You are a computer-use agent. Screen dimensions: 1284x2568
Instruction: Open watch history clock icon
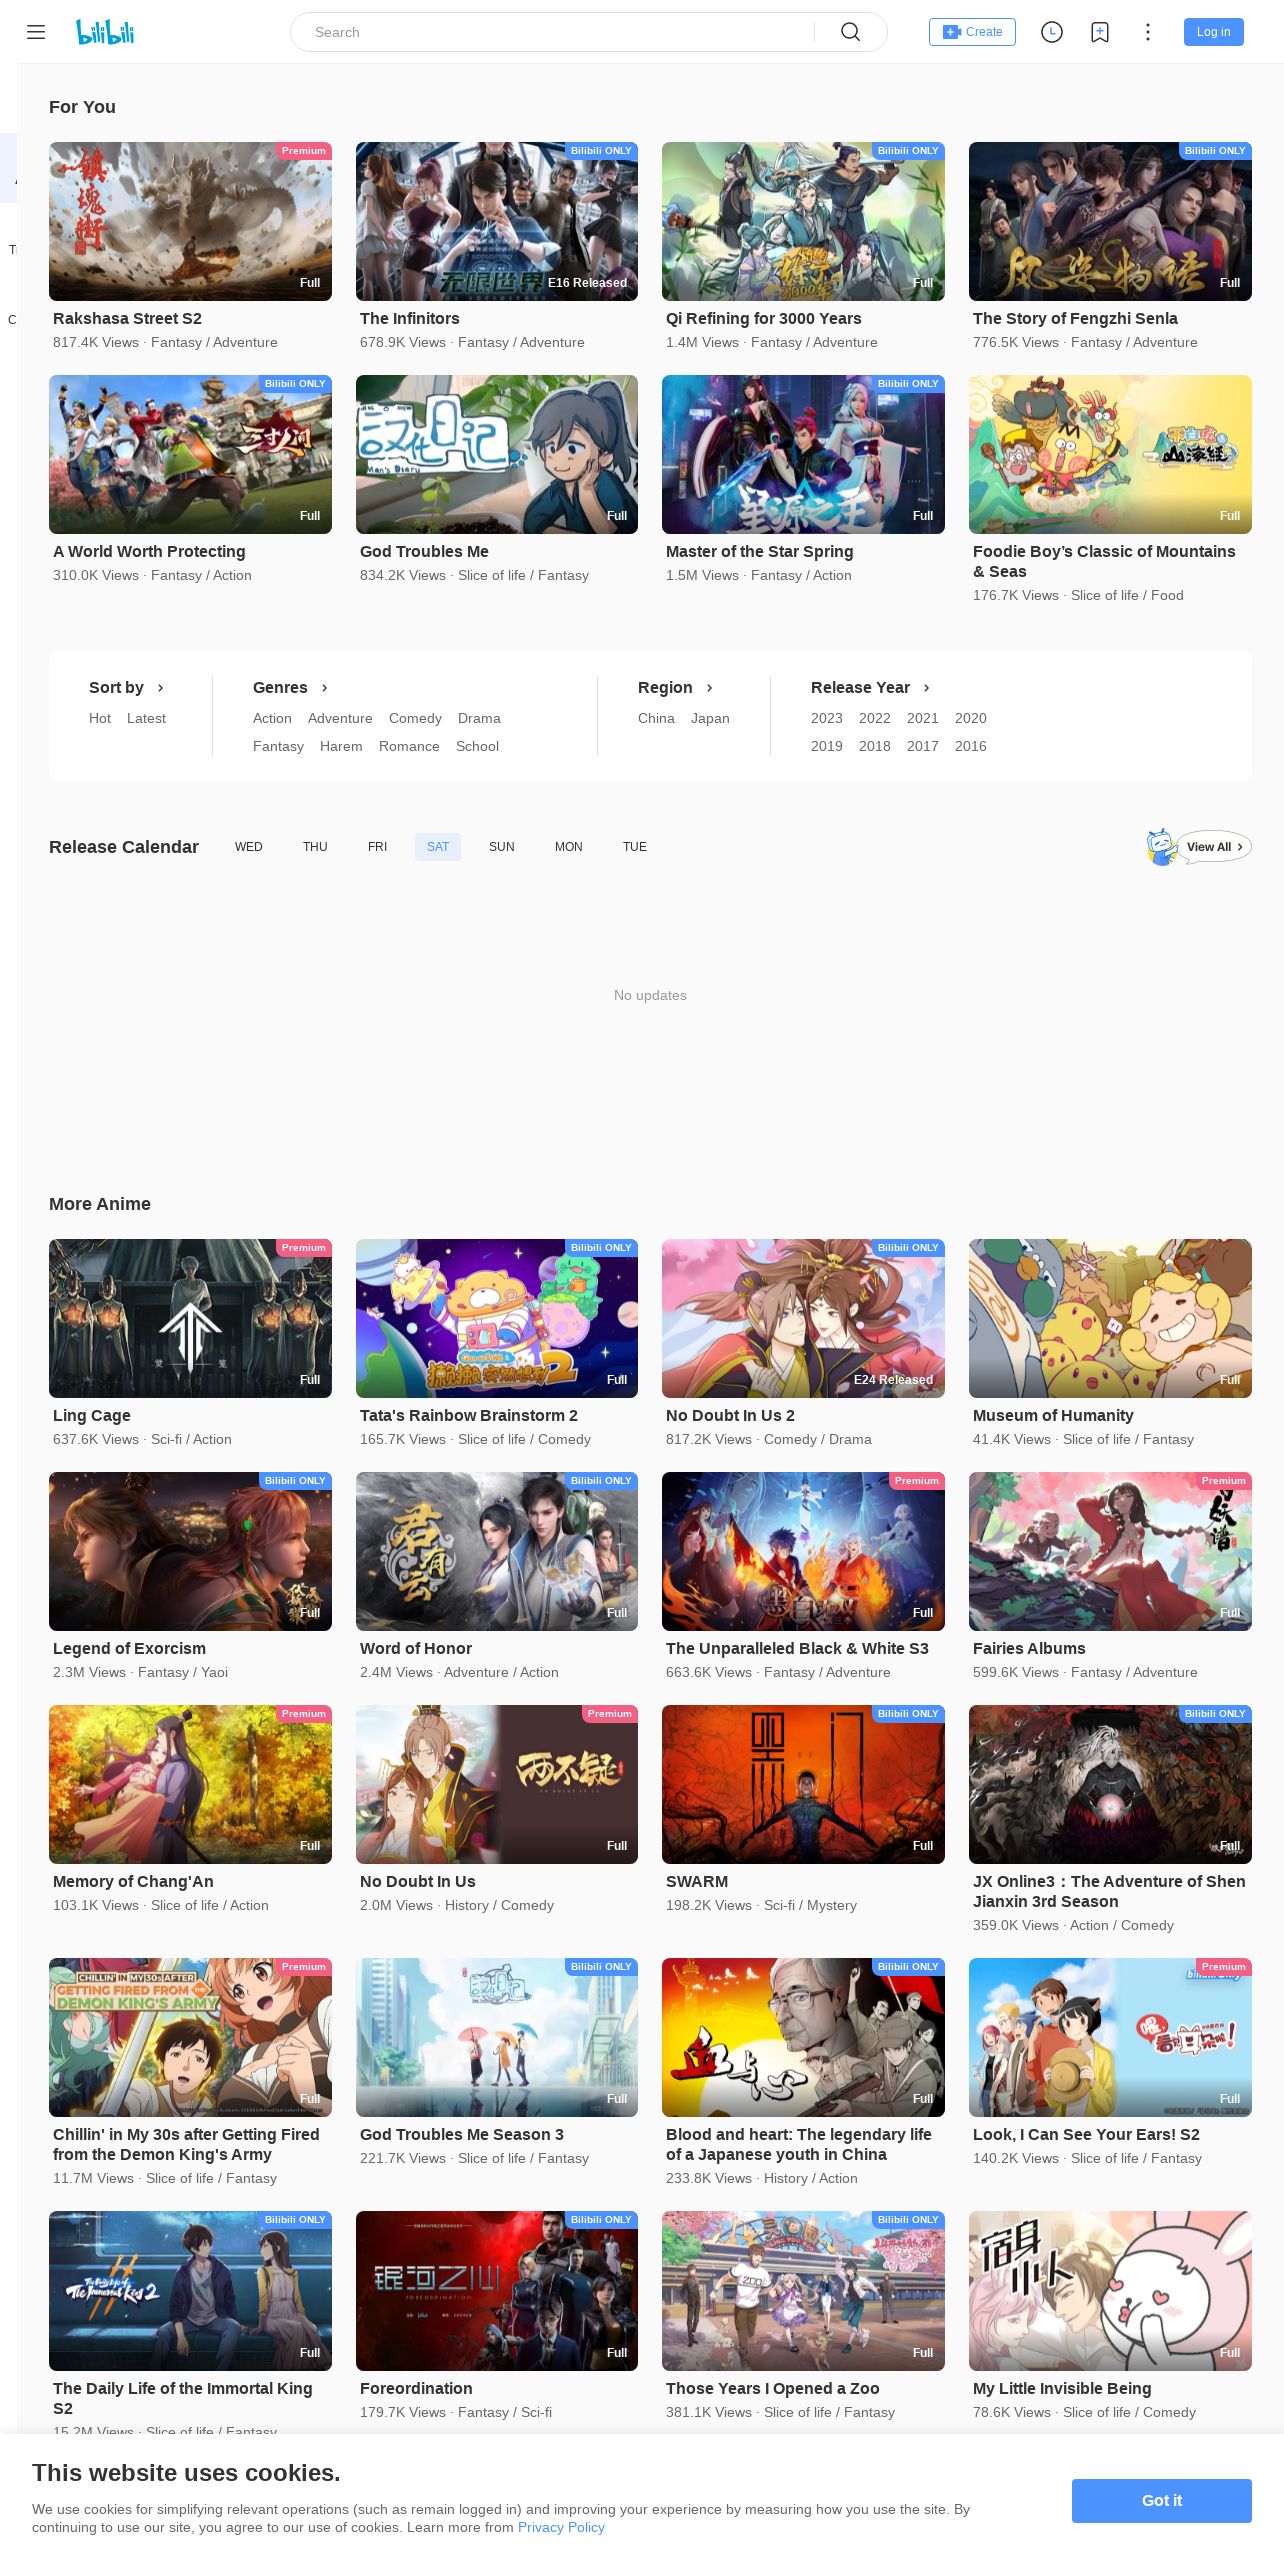[x=1052, y=32]
